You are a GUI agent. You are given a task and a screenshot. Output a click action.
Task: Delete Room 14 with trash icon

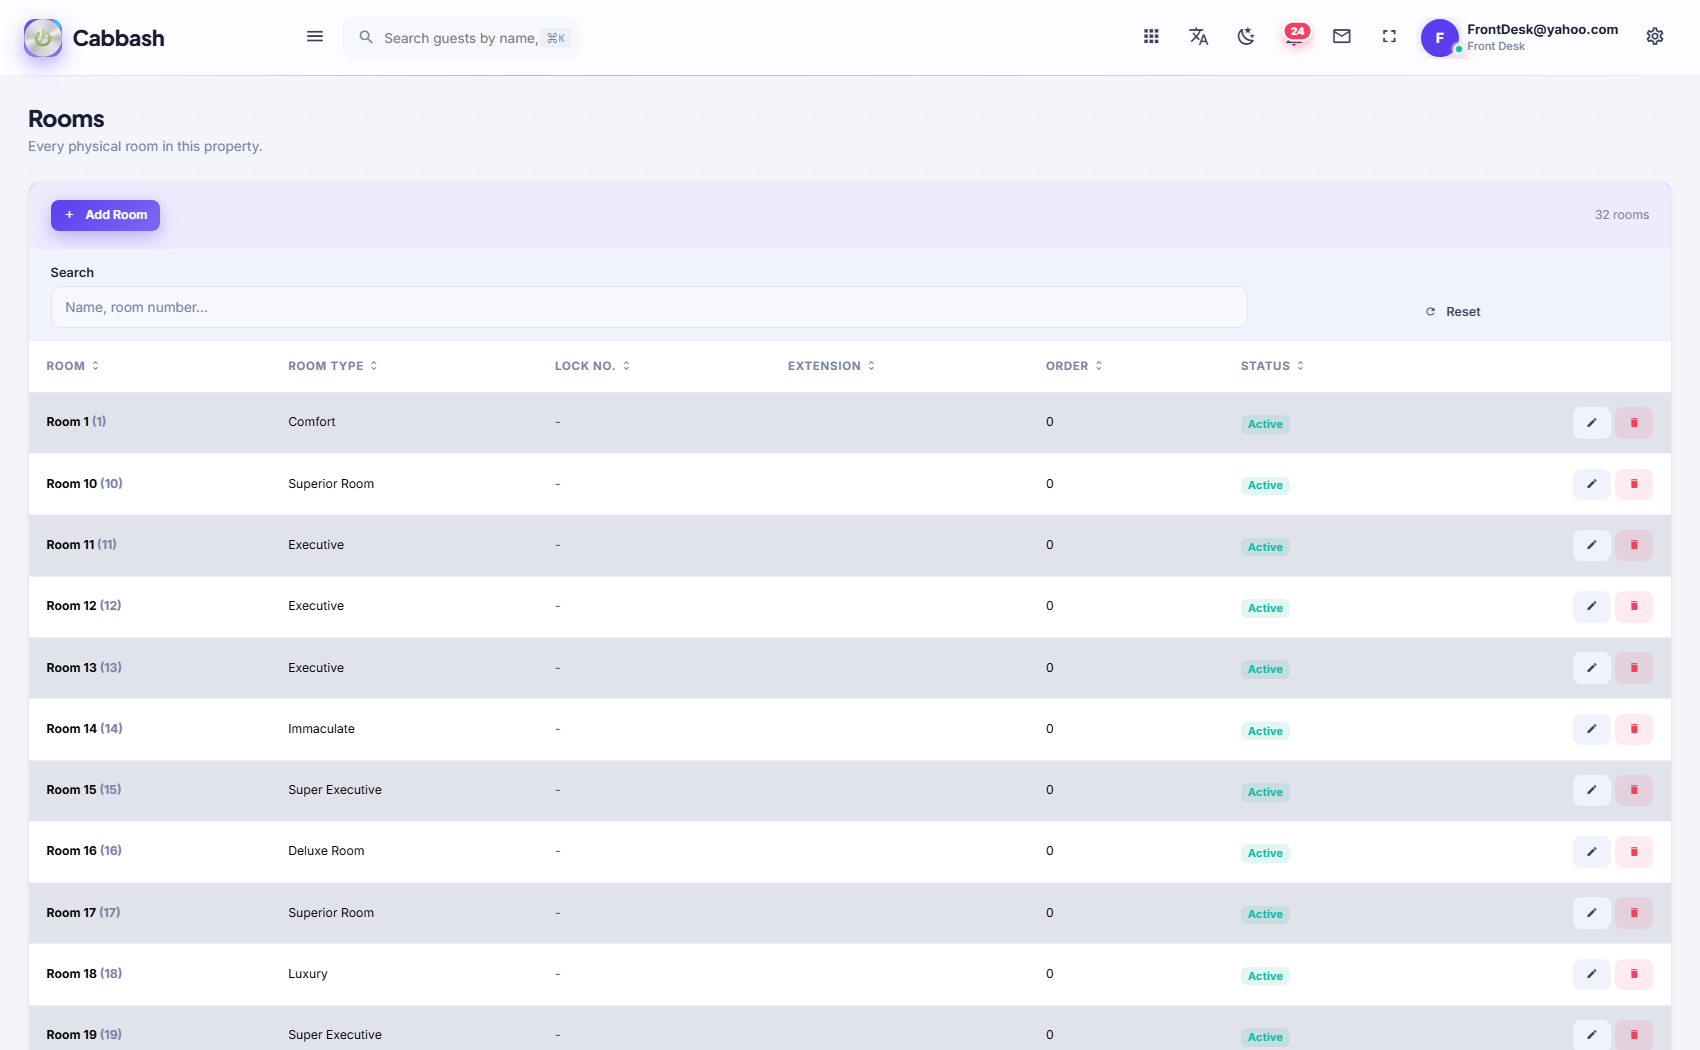[1634, 729]
